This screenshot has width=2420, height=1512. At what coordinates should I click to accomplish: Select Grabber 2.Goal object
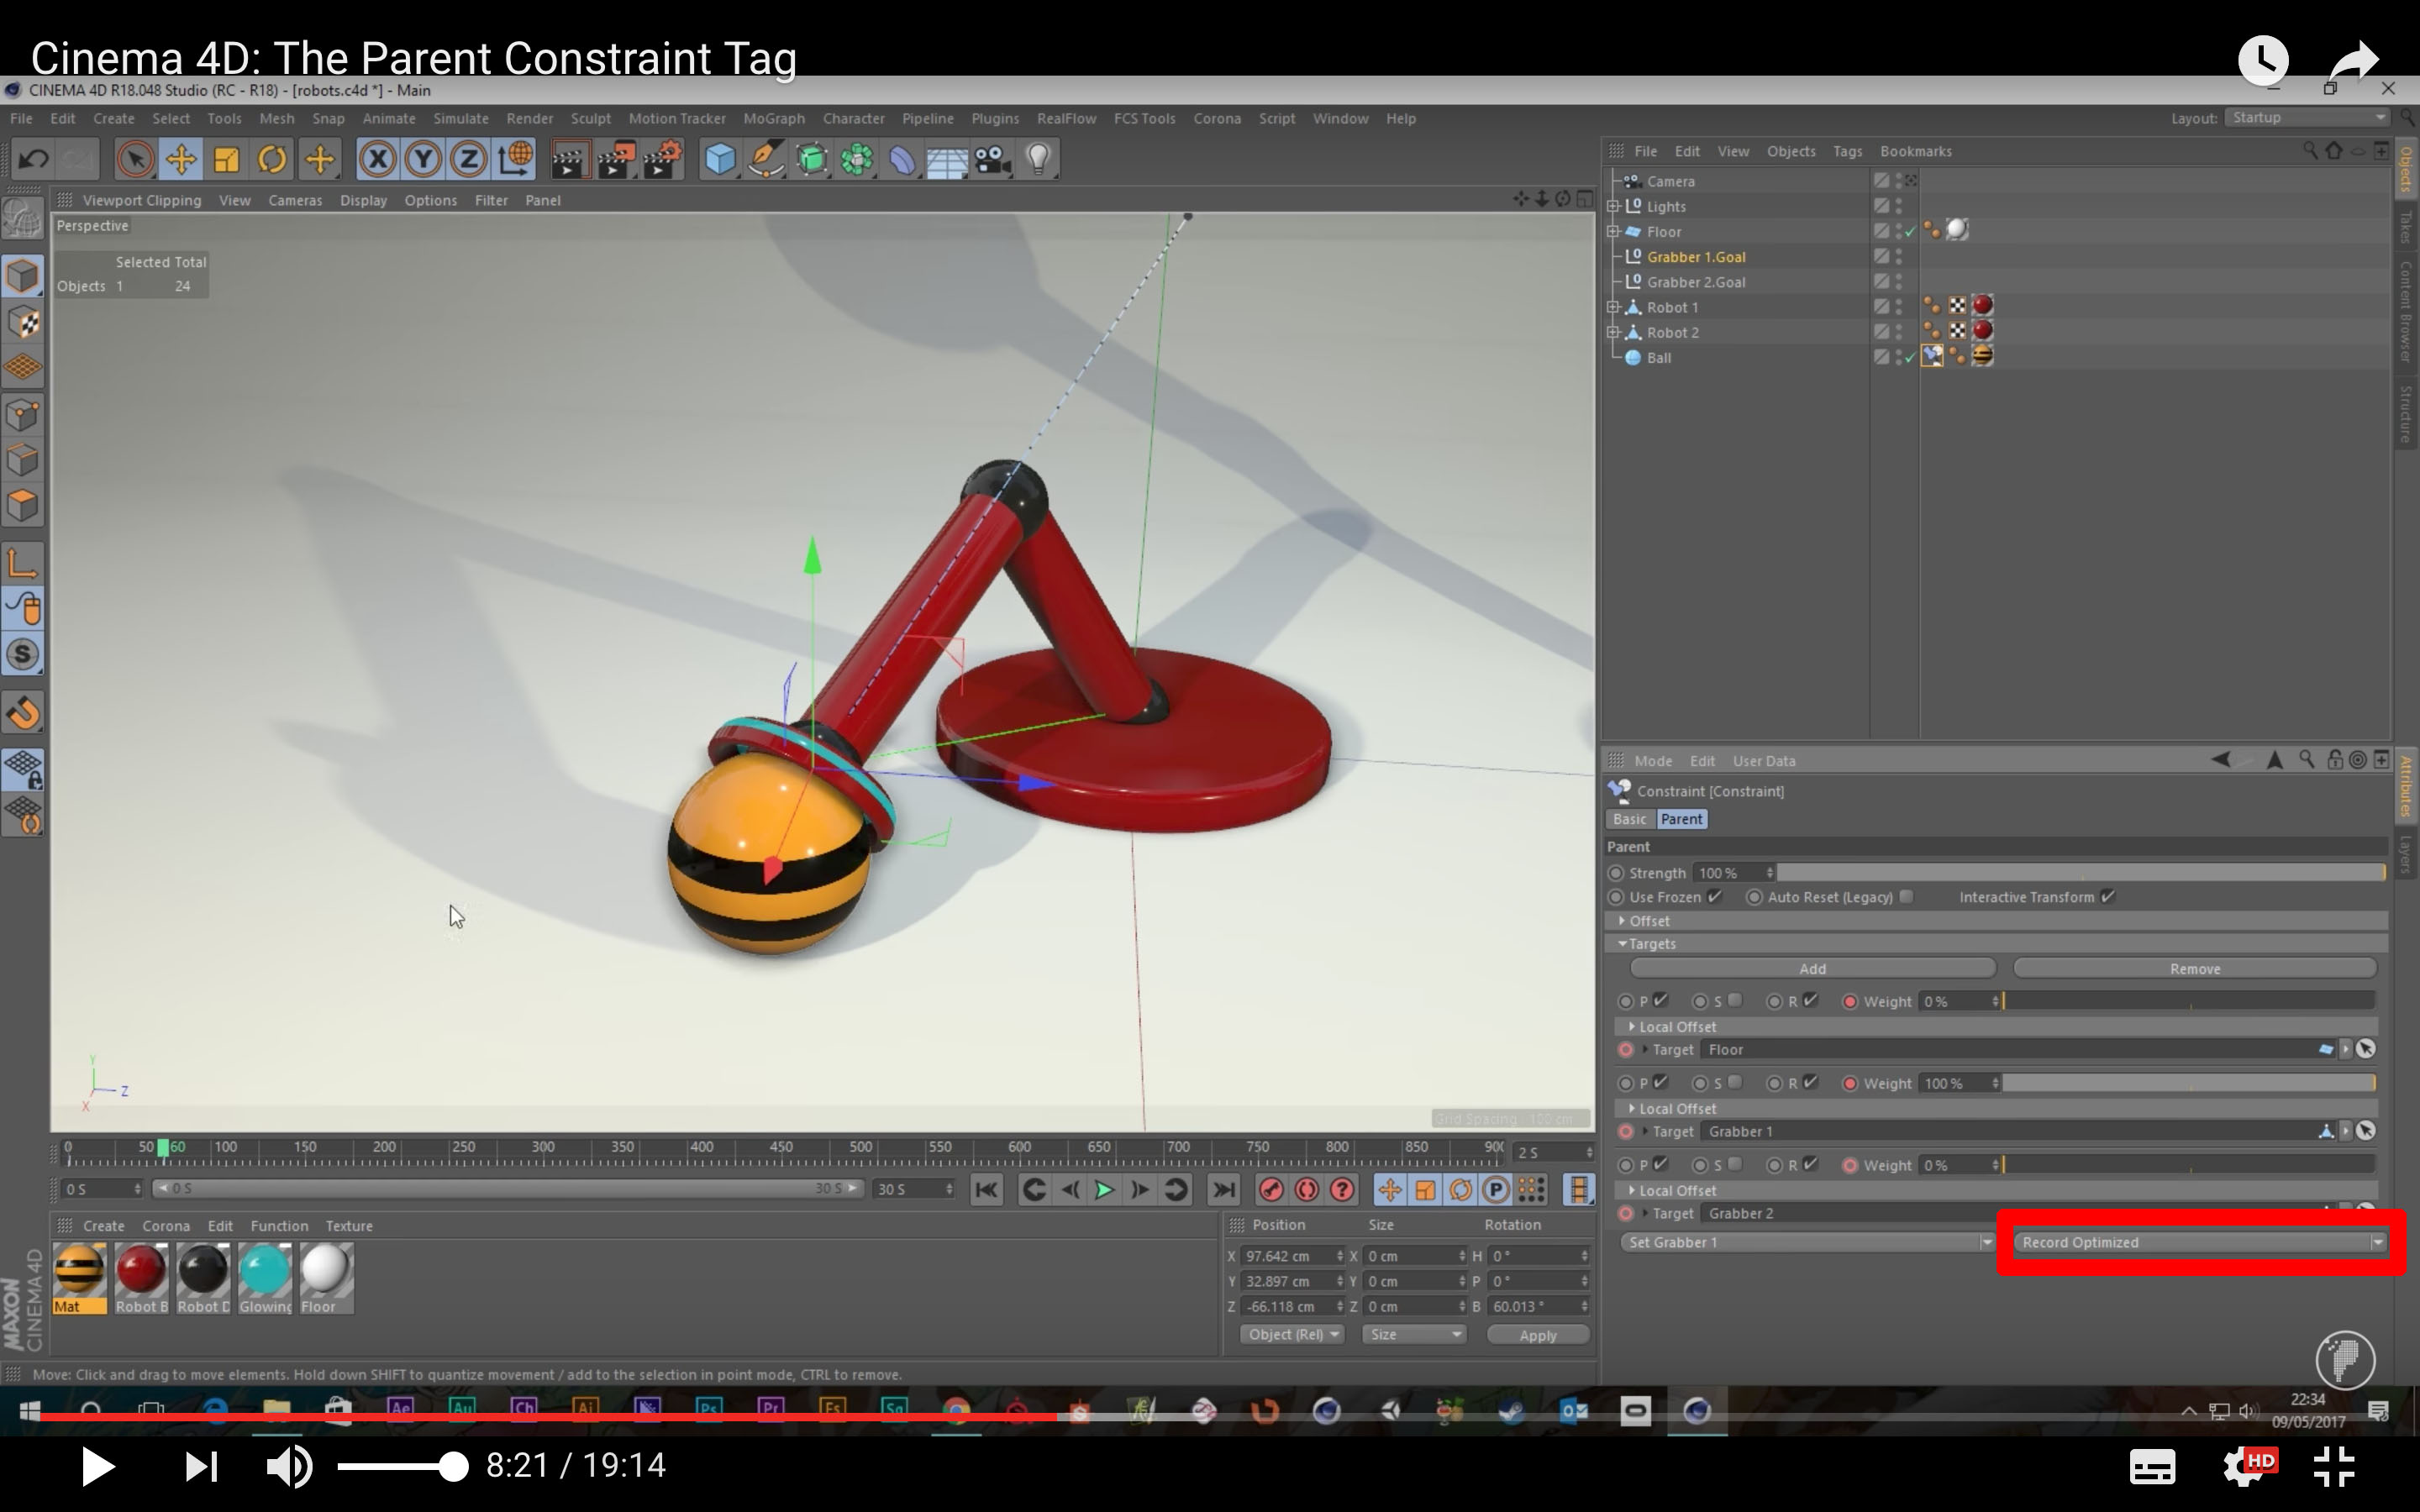[x=1696, y=282]
